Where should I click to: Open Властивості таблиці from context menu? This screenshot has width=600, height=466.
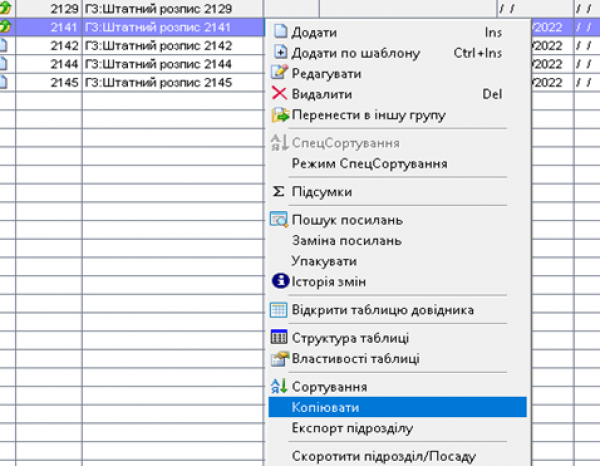click(355, 358)
